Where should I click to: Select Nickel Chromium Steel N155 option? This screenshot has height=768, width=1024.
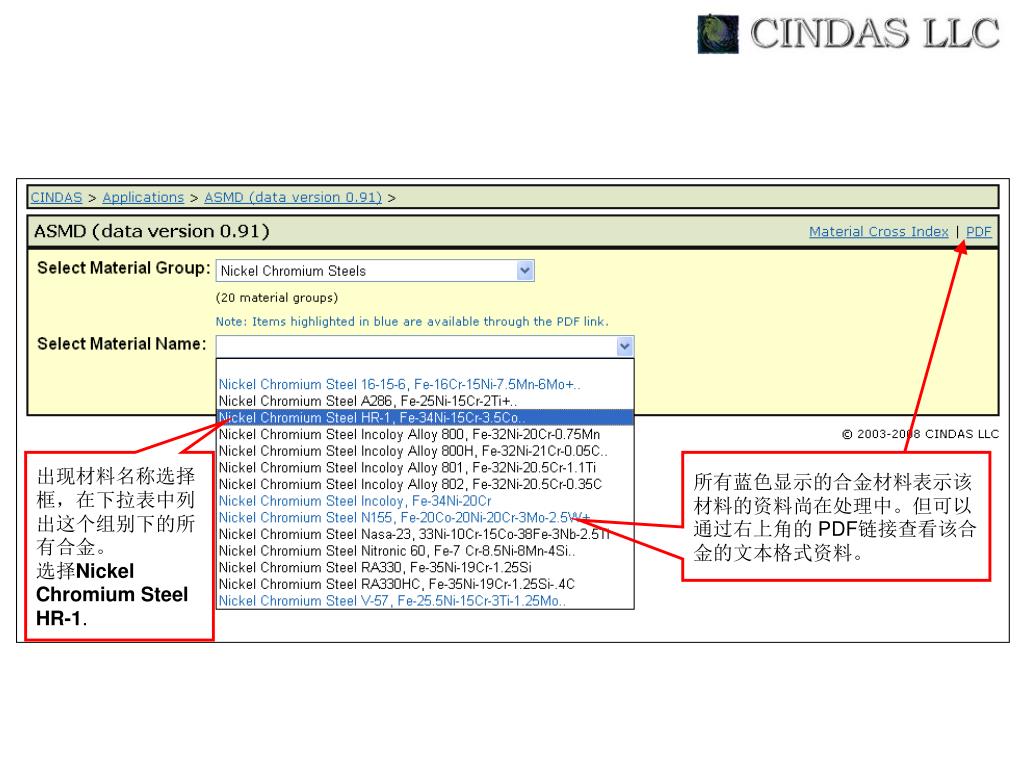[x=425, y=517]
